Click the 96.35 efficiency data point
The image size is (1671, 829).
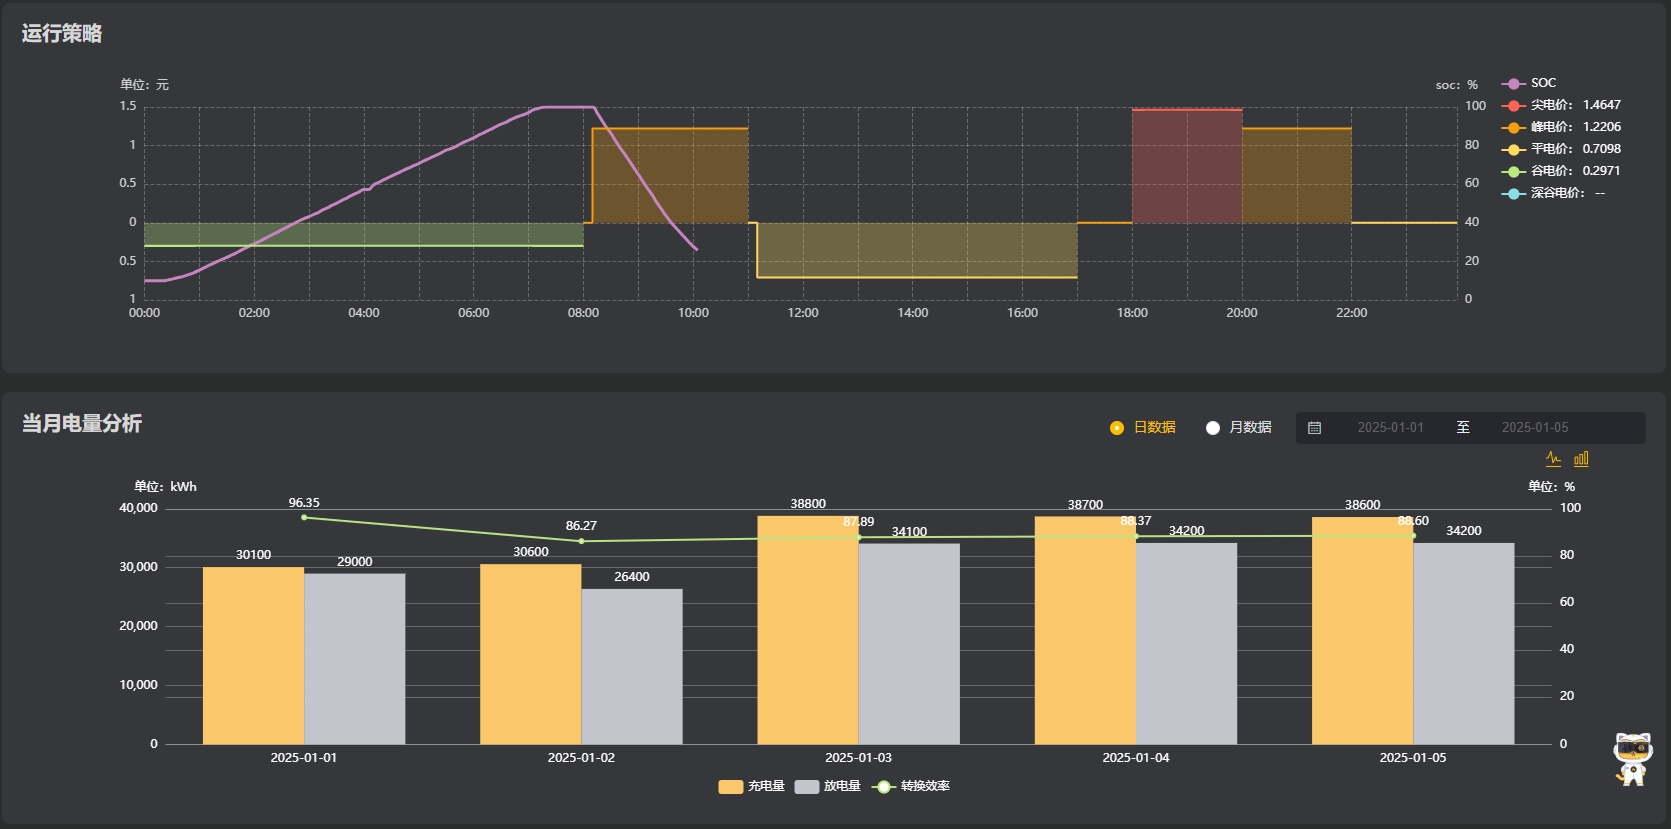coord(304,517)
